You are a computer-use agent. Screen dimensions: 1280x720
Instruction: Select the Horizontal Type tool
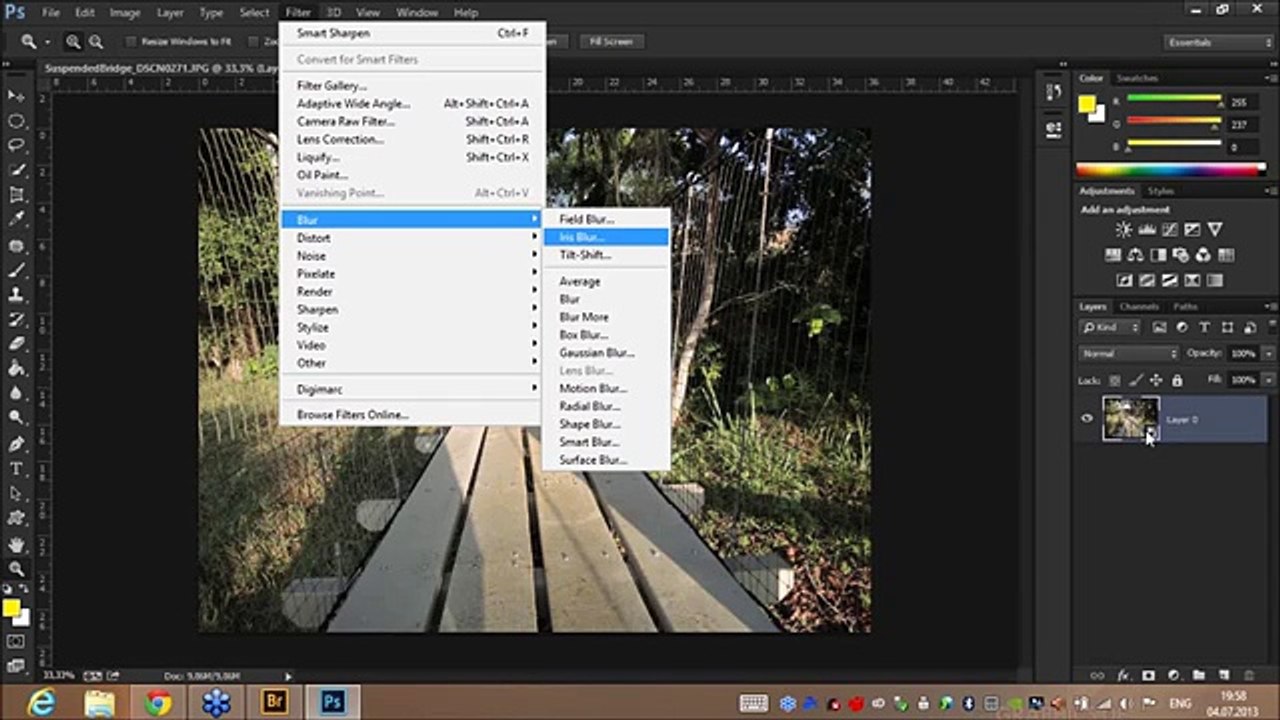(x=16, y=469)
